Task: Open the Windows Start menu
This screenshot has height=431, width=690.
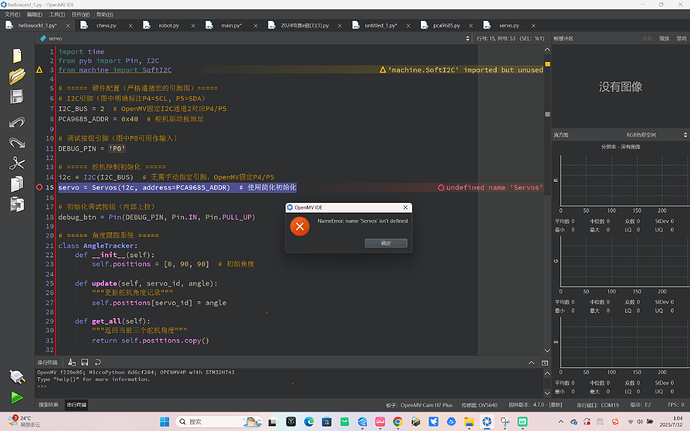Action: pos(165,422)
